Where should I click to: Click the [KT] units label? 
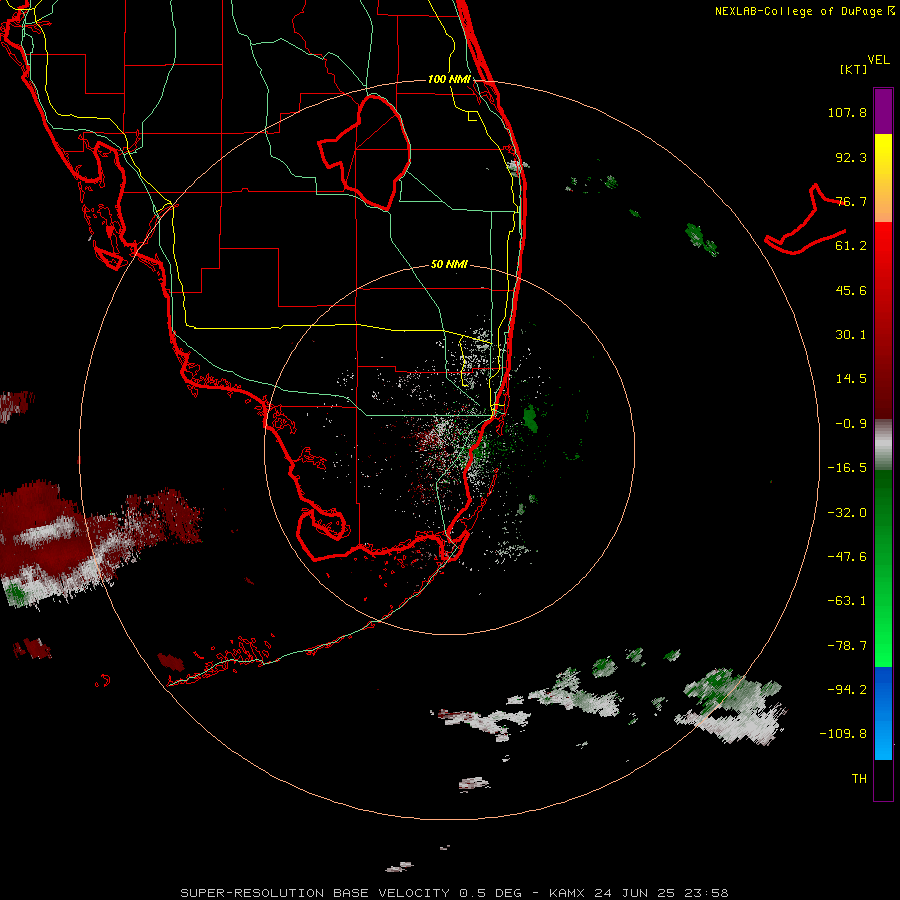click(x=853, y=69)
